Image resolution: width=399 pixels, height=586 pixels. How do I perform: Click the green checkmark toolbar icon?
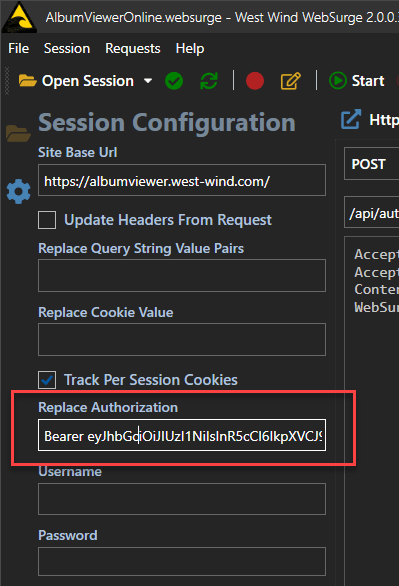(174, 81)
